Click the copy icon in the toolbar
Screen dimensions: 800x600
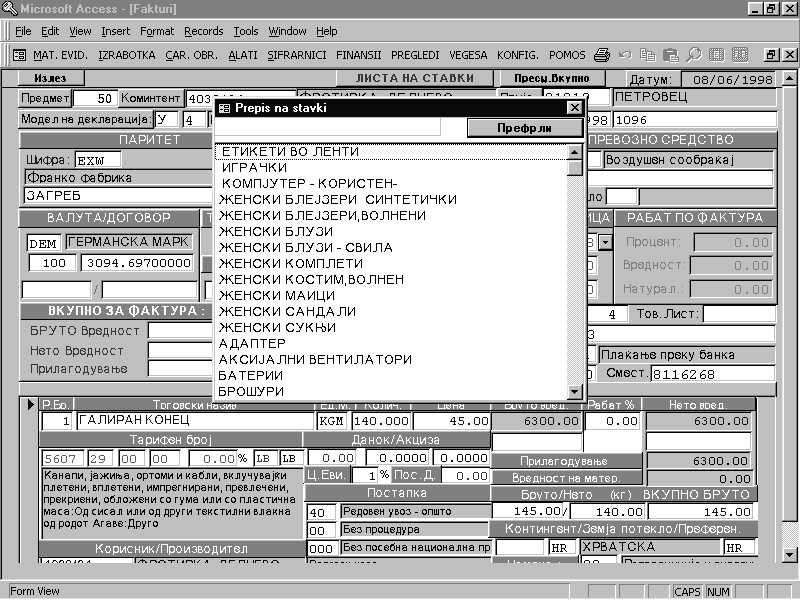(x=649, y=54)
